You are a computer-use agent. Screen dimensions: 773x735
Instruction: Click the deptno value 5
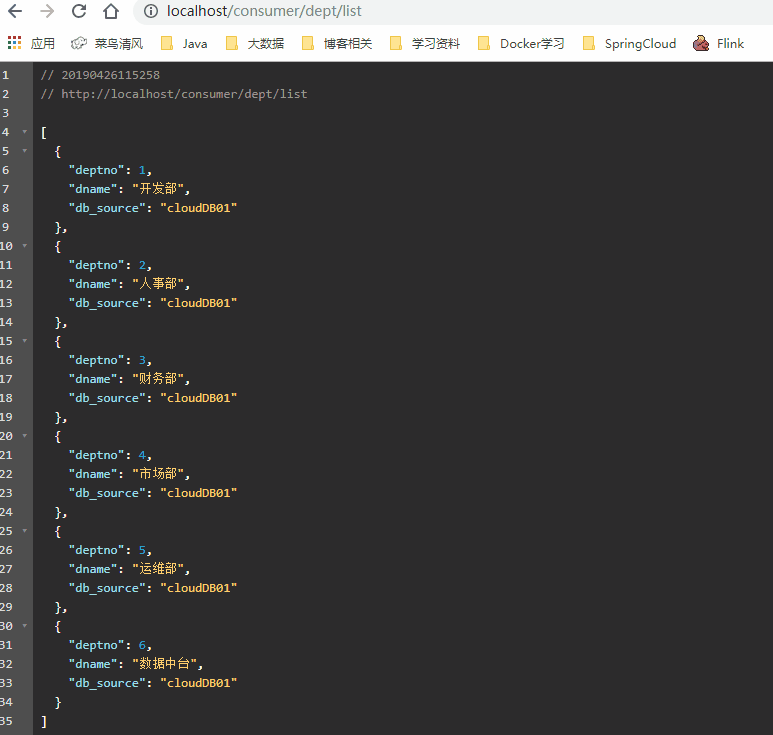(x=142, y=550)
